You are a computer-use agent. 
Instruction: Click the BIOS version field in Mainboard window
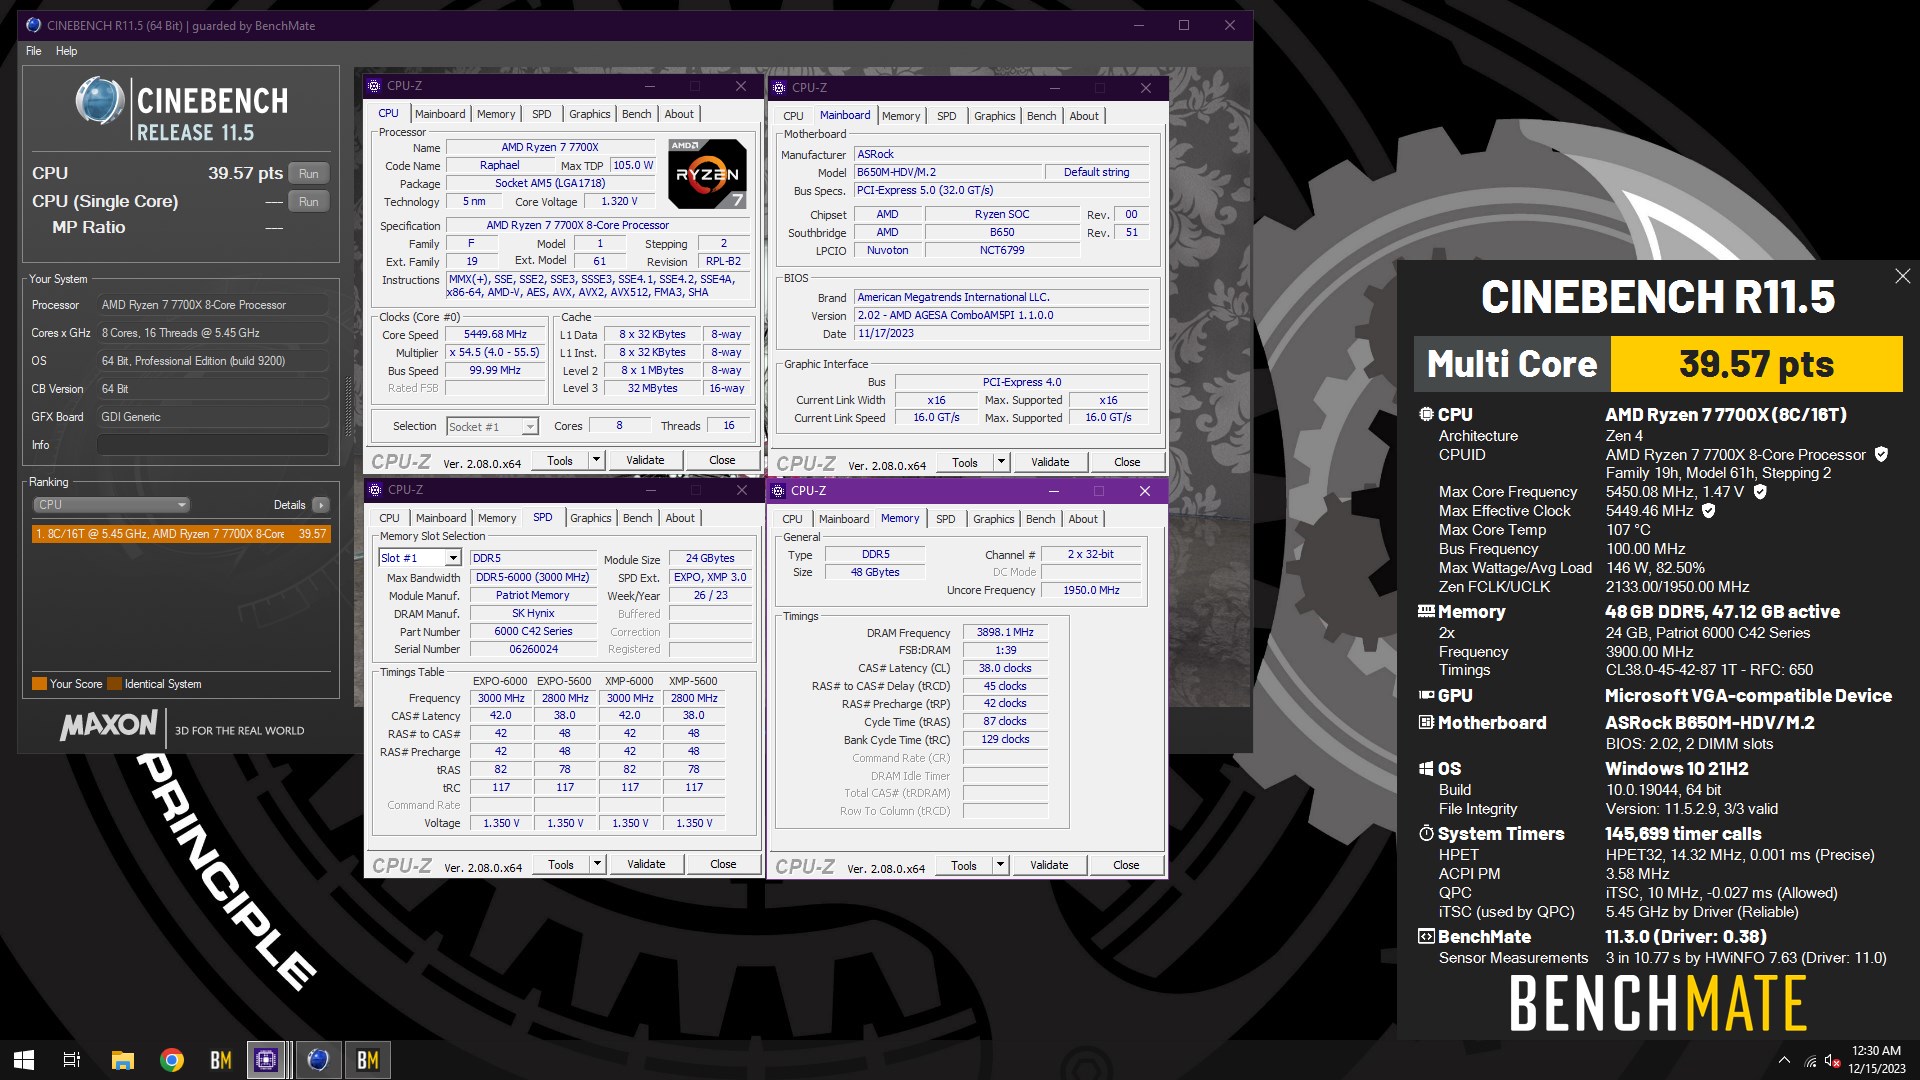[1001, 315]
